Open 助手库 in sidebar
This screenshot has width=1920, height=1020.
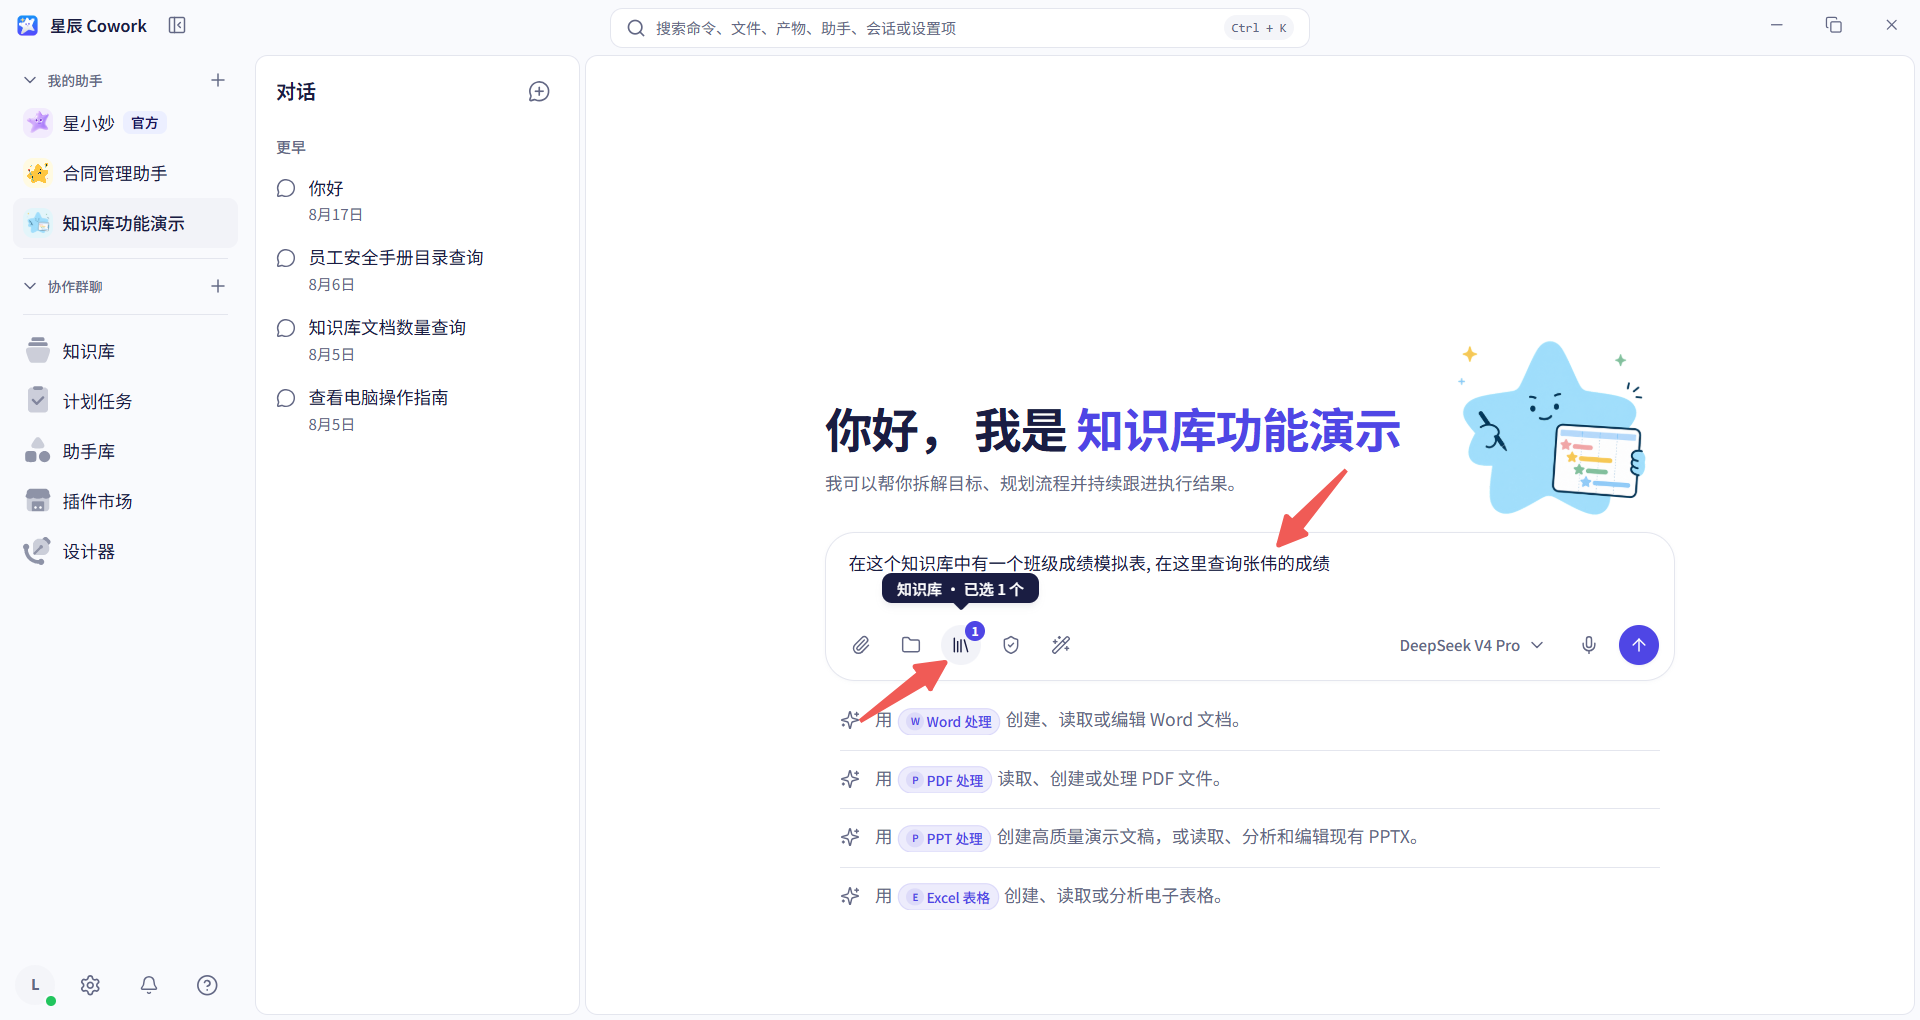pyautogui.click(x=126, y=451)
